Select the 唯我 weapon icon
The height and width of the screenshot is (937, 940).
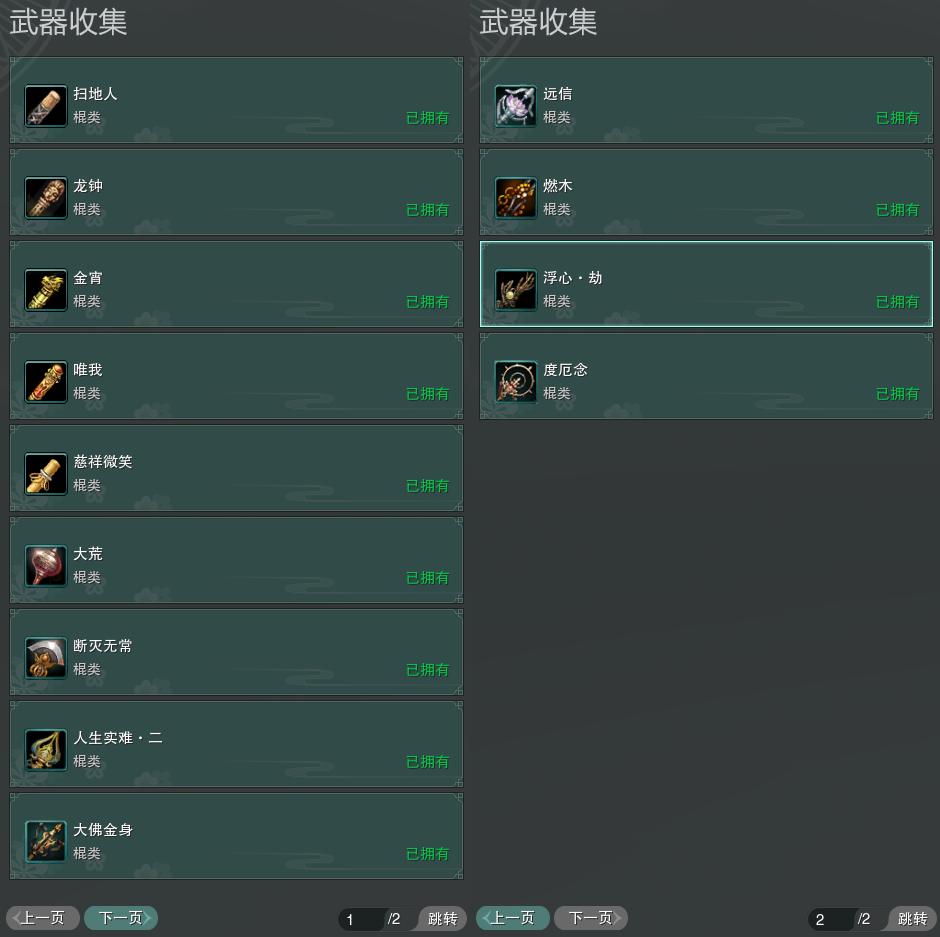46,382
